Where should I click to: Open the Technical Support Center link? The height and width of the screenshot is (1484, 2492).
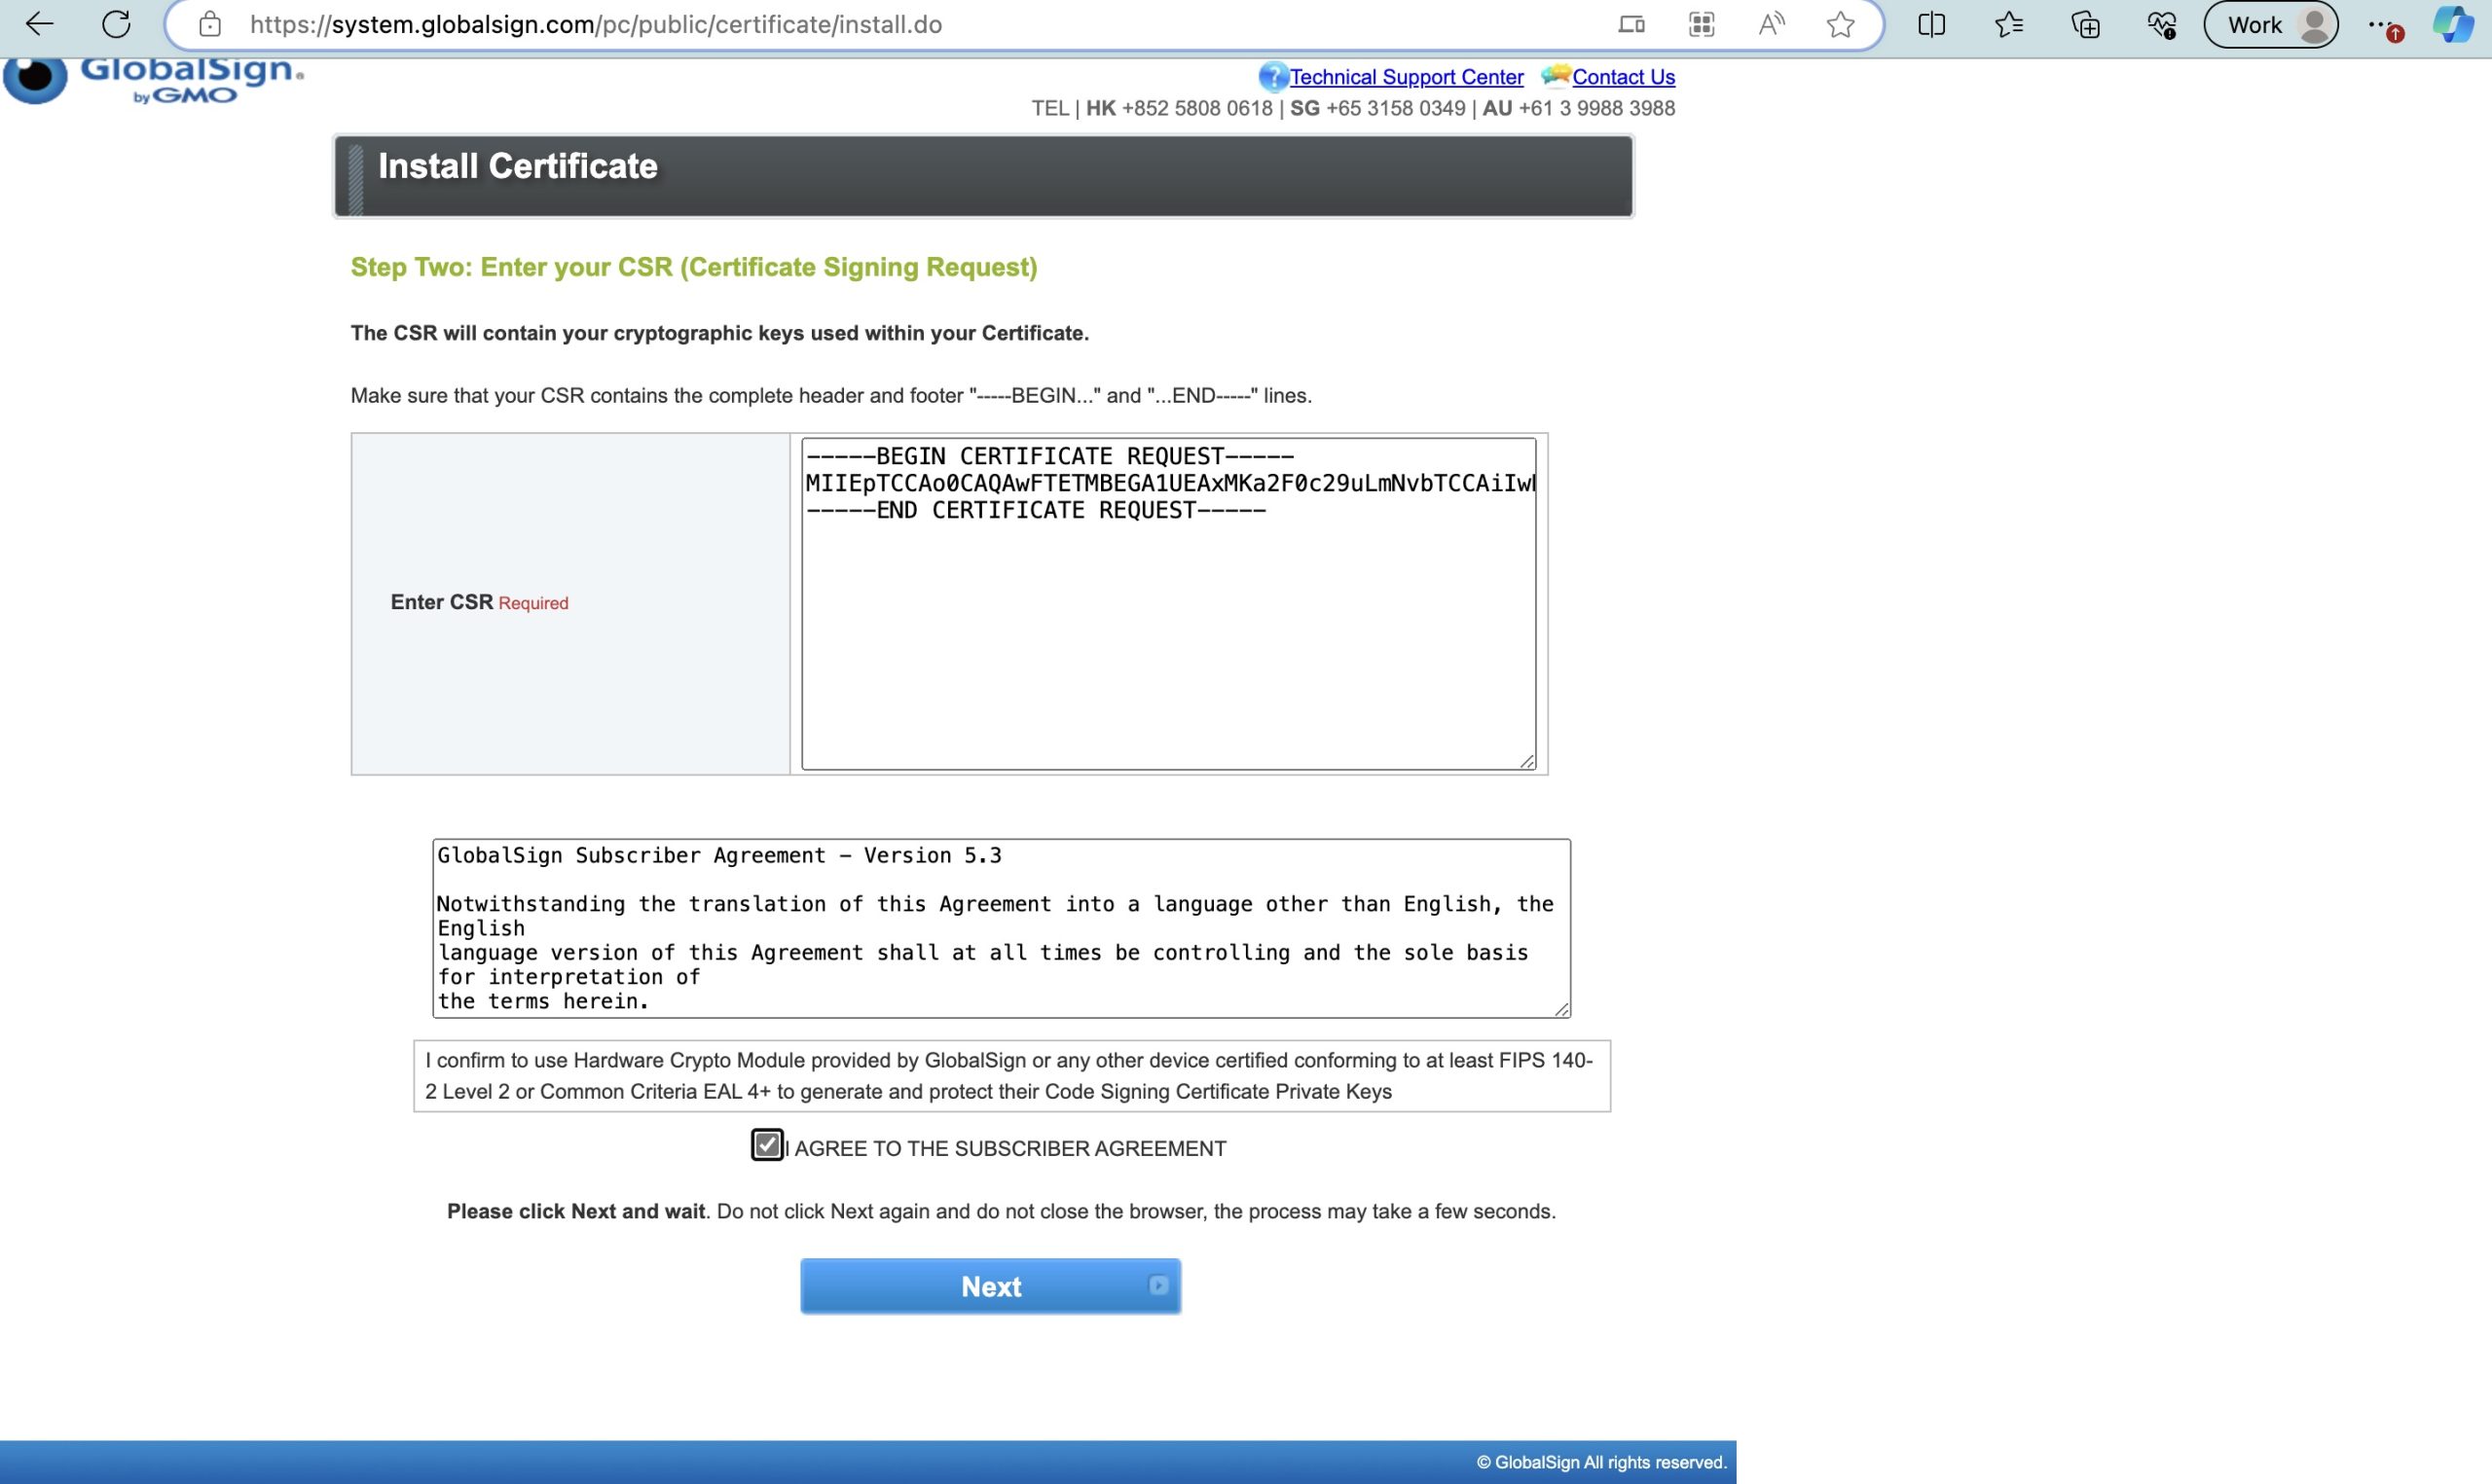[1405, 77]
